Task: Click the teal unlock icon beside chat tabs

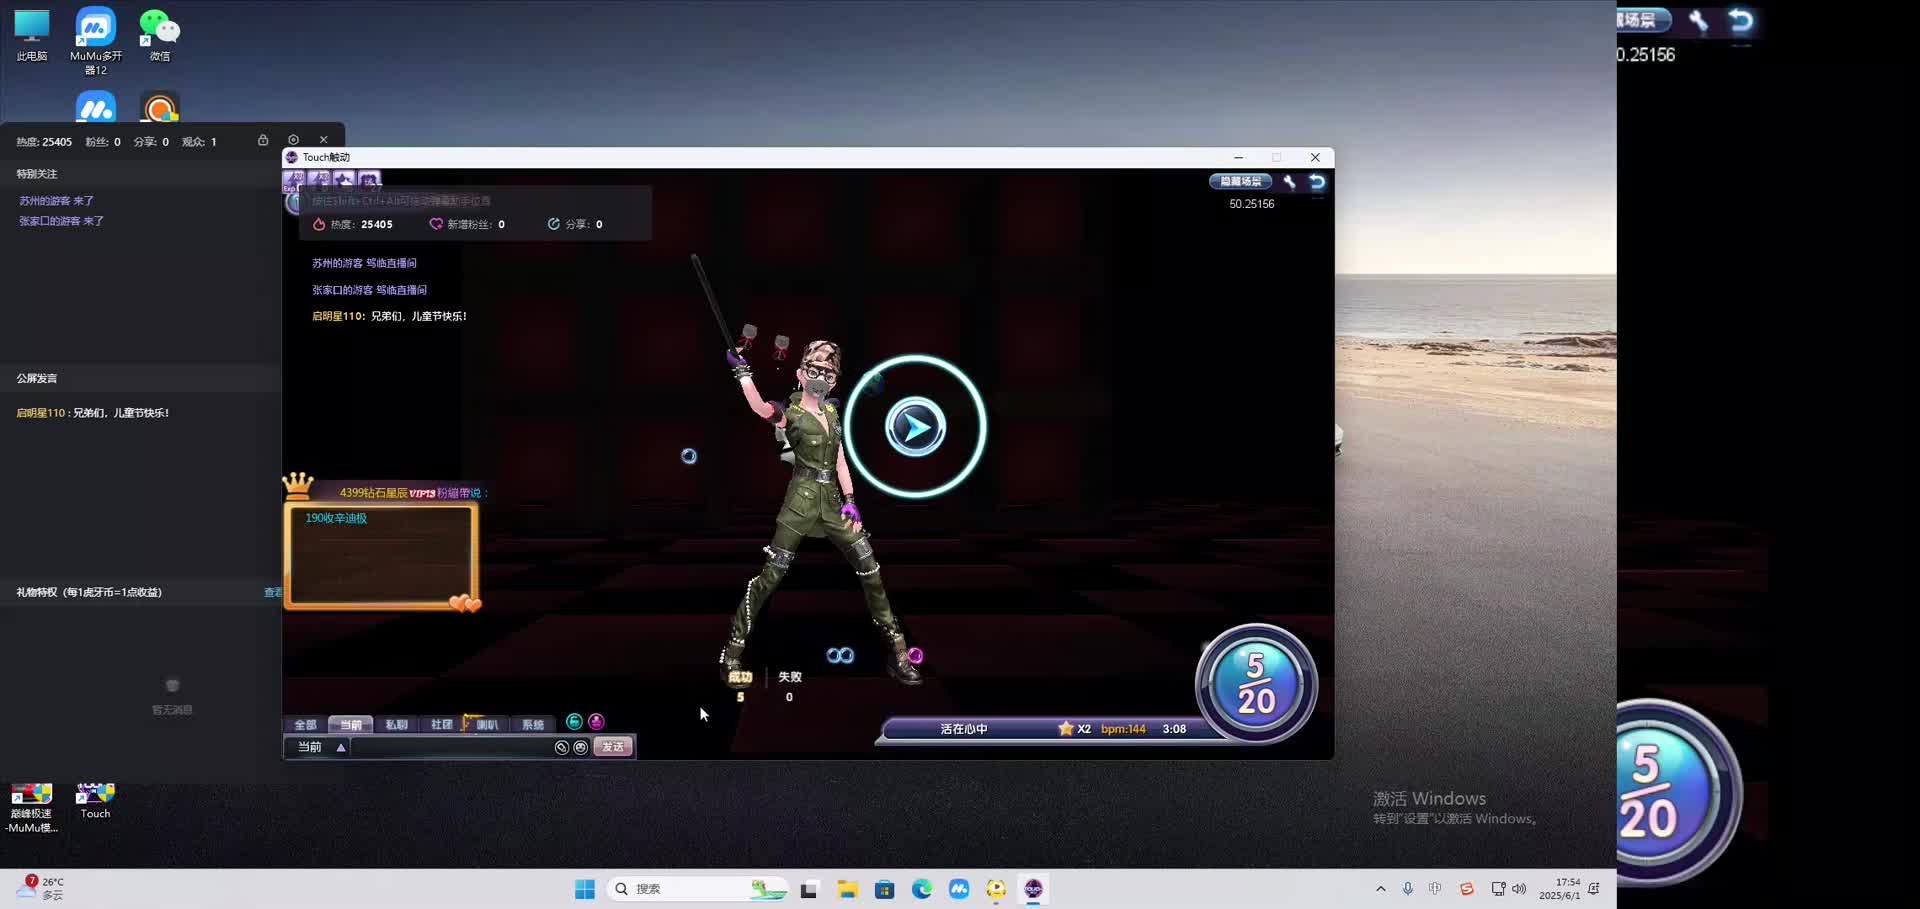Action: pyautogui.click(x=574, y=722)
